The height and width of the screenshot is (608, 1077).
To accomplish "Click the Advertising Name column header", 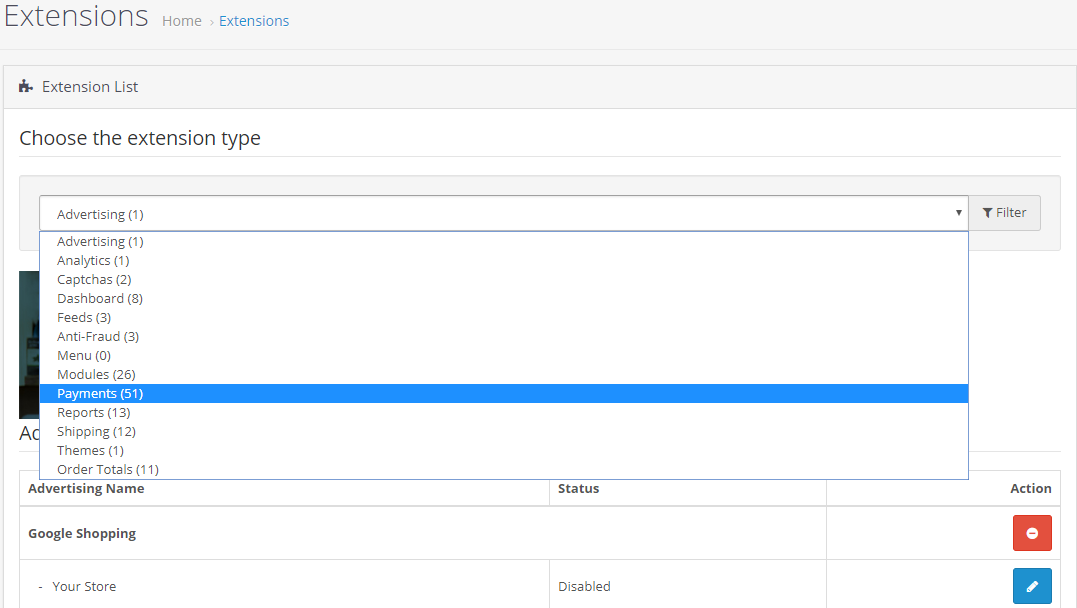I will click(86, 488).
